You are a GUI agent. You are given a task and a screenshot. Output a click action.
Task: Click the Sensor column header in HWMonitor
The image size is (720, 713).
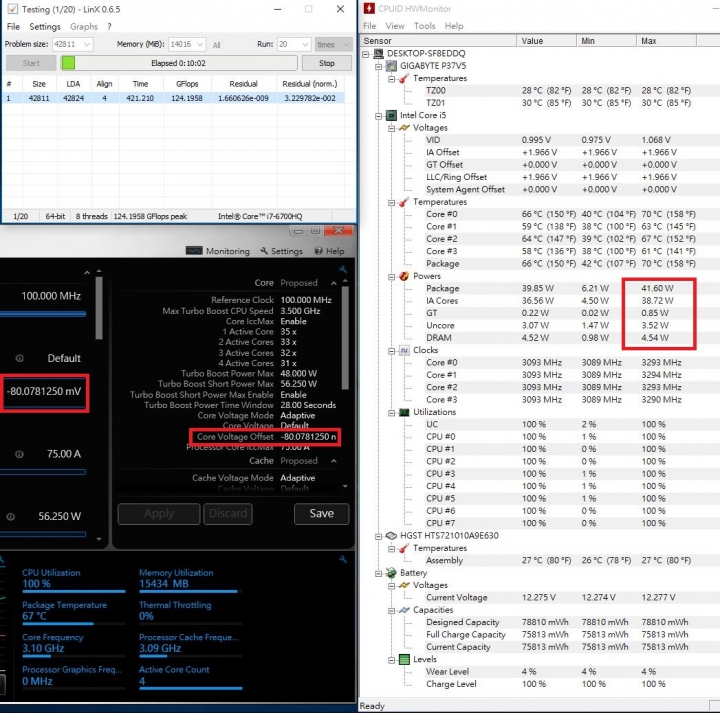click(439, 41)
